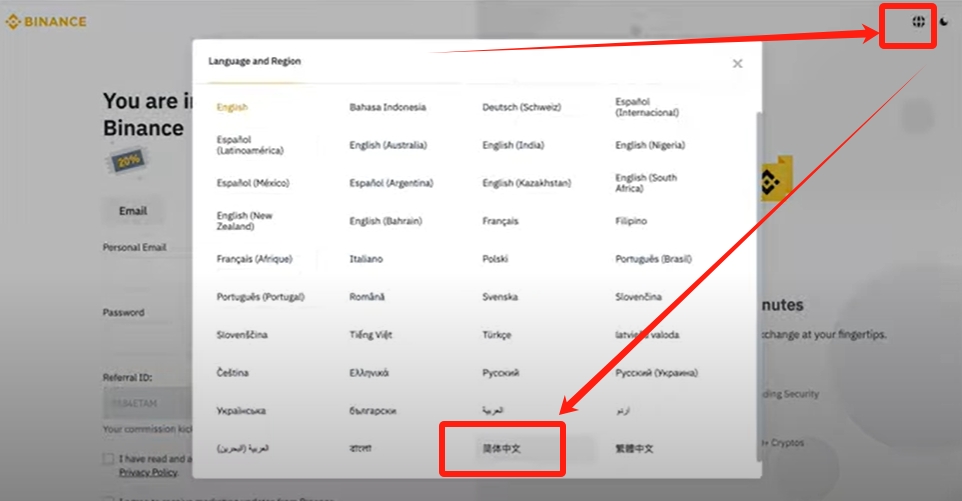The height and width of the screenshot is (501, 962).
Task: Select English (New Zealand) option
Action: (x=244, y=221)
